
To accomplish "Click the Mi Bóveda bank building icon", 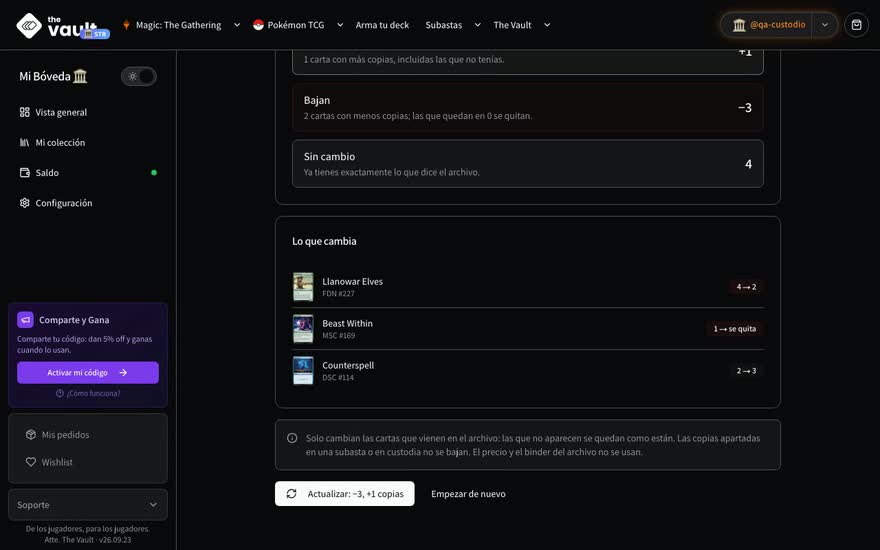I will tap(80, 76).
